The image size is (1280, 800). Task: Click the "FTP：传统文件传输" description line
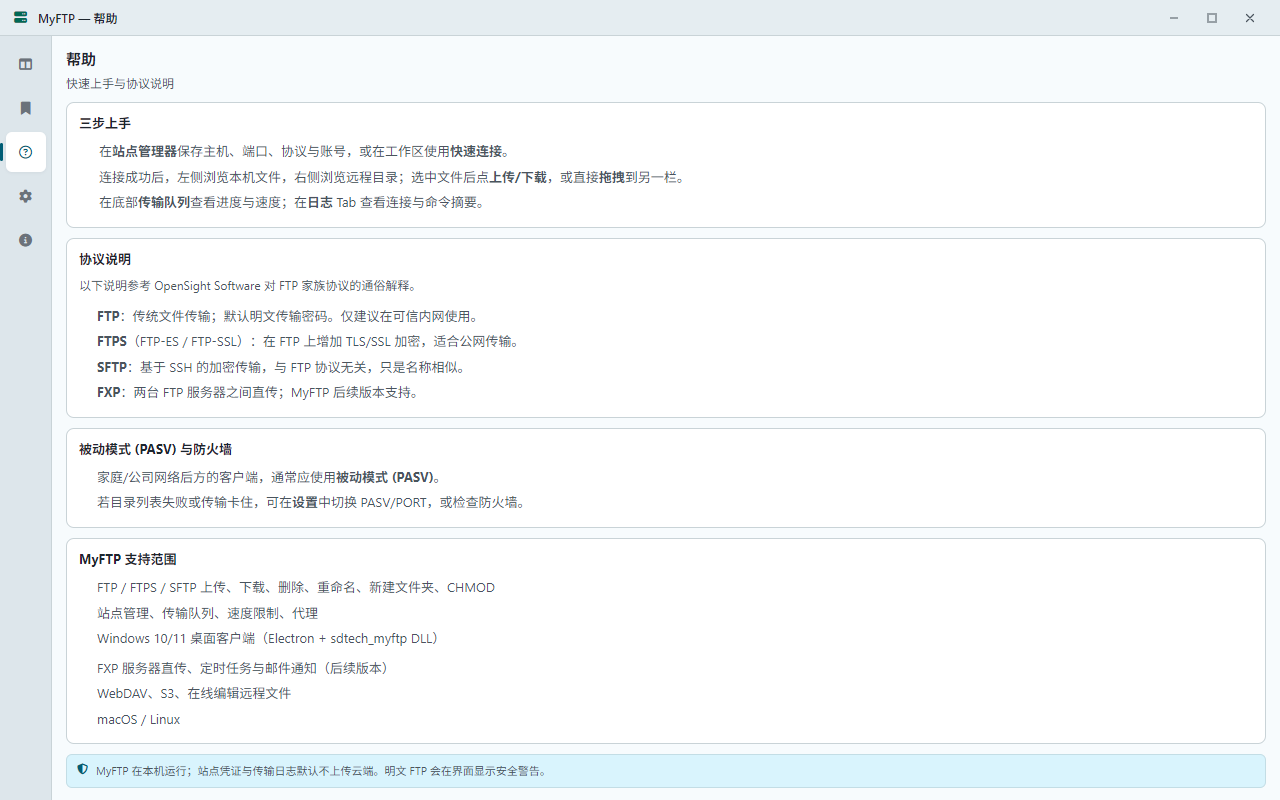(x=288, y=316)
